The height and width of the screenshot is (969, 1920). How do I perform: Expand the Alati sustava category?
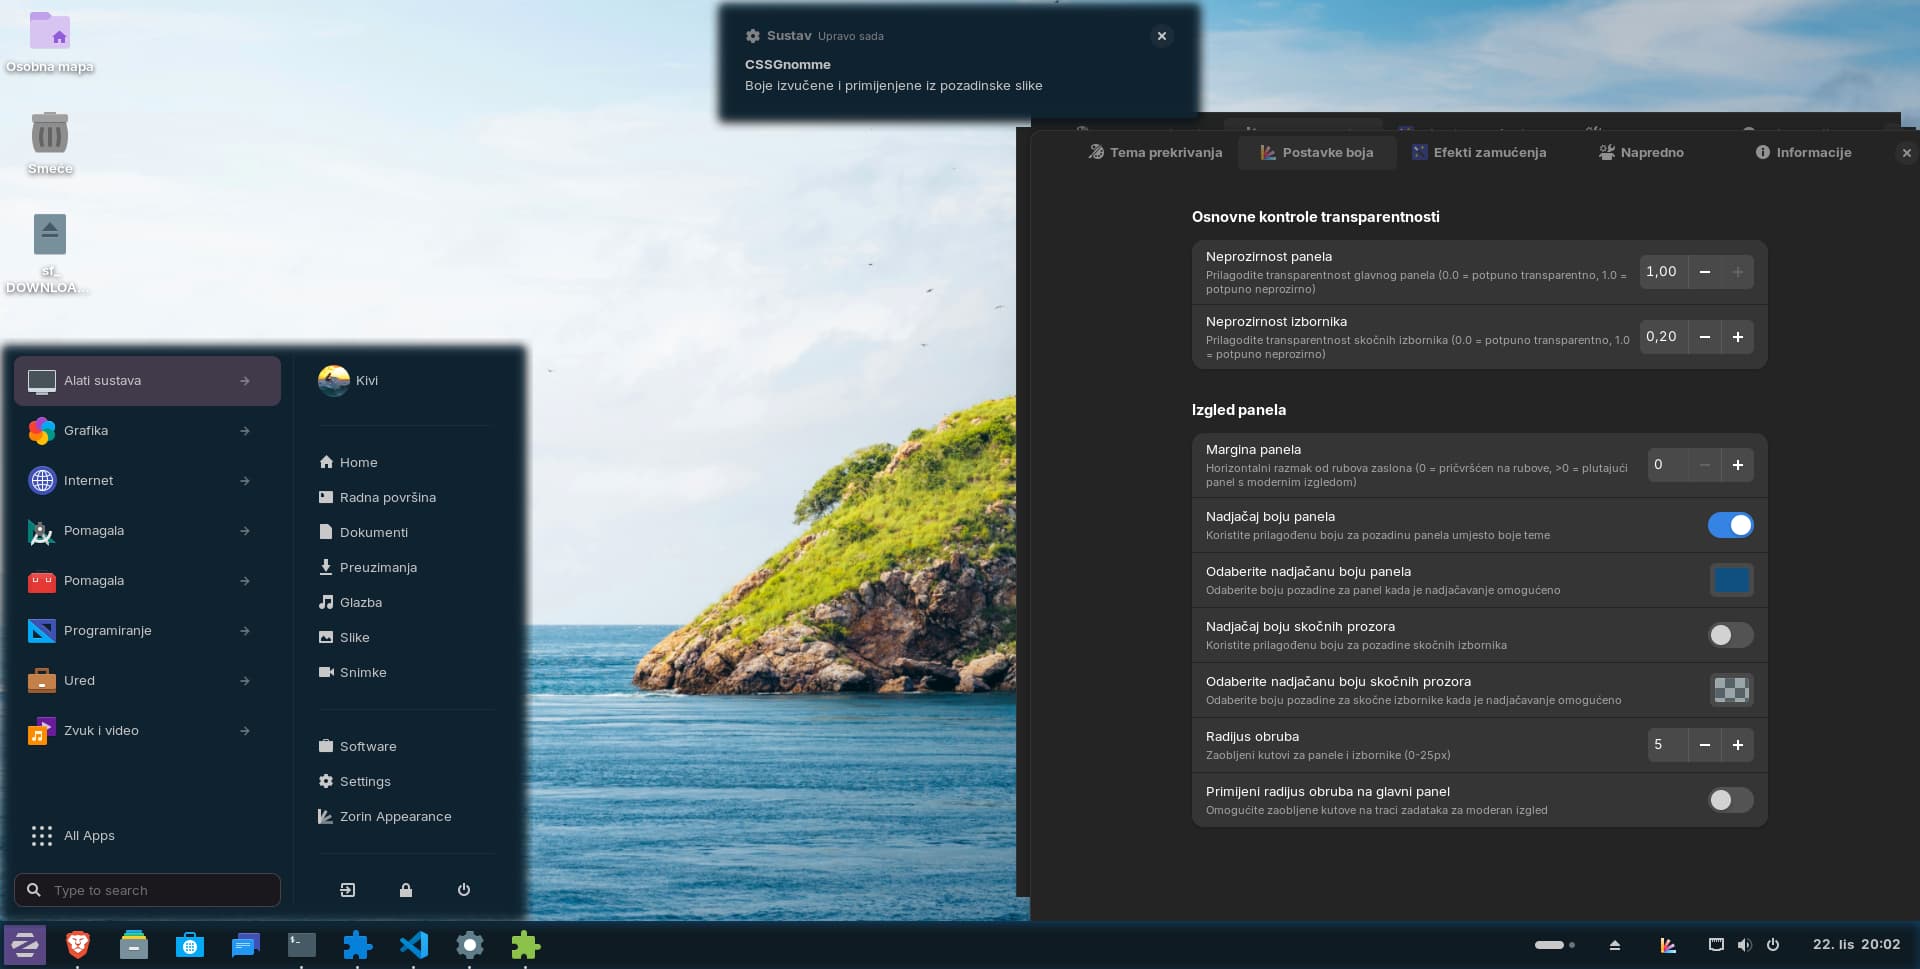point(147,381)
